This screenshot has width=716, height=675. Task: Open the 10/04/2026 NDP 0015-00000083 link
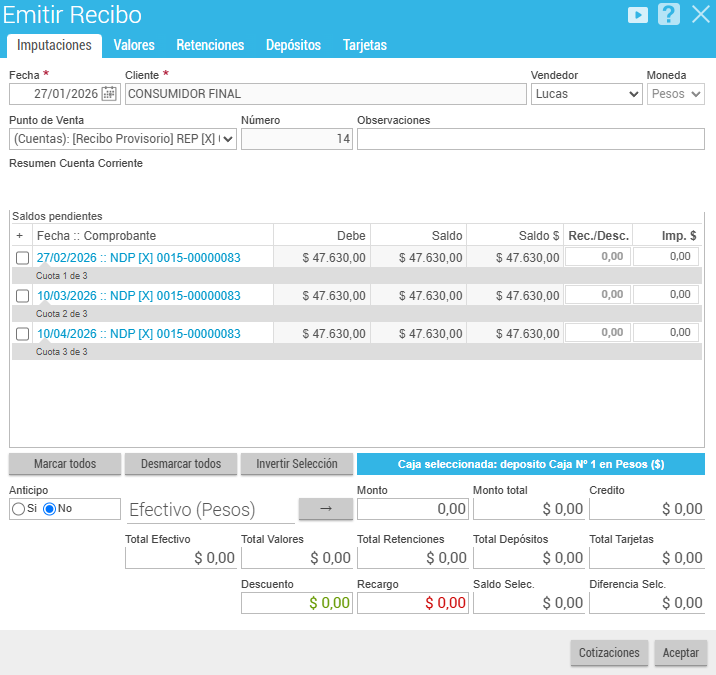pos(138,334)
